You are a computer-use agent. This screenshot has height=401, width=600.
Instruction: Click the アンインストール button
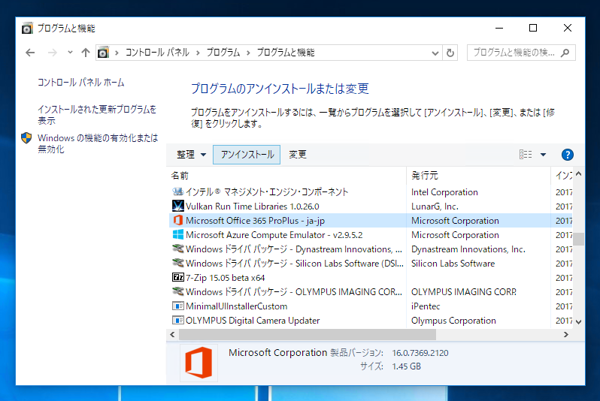[x=247, y=155]
